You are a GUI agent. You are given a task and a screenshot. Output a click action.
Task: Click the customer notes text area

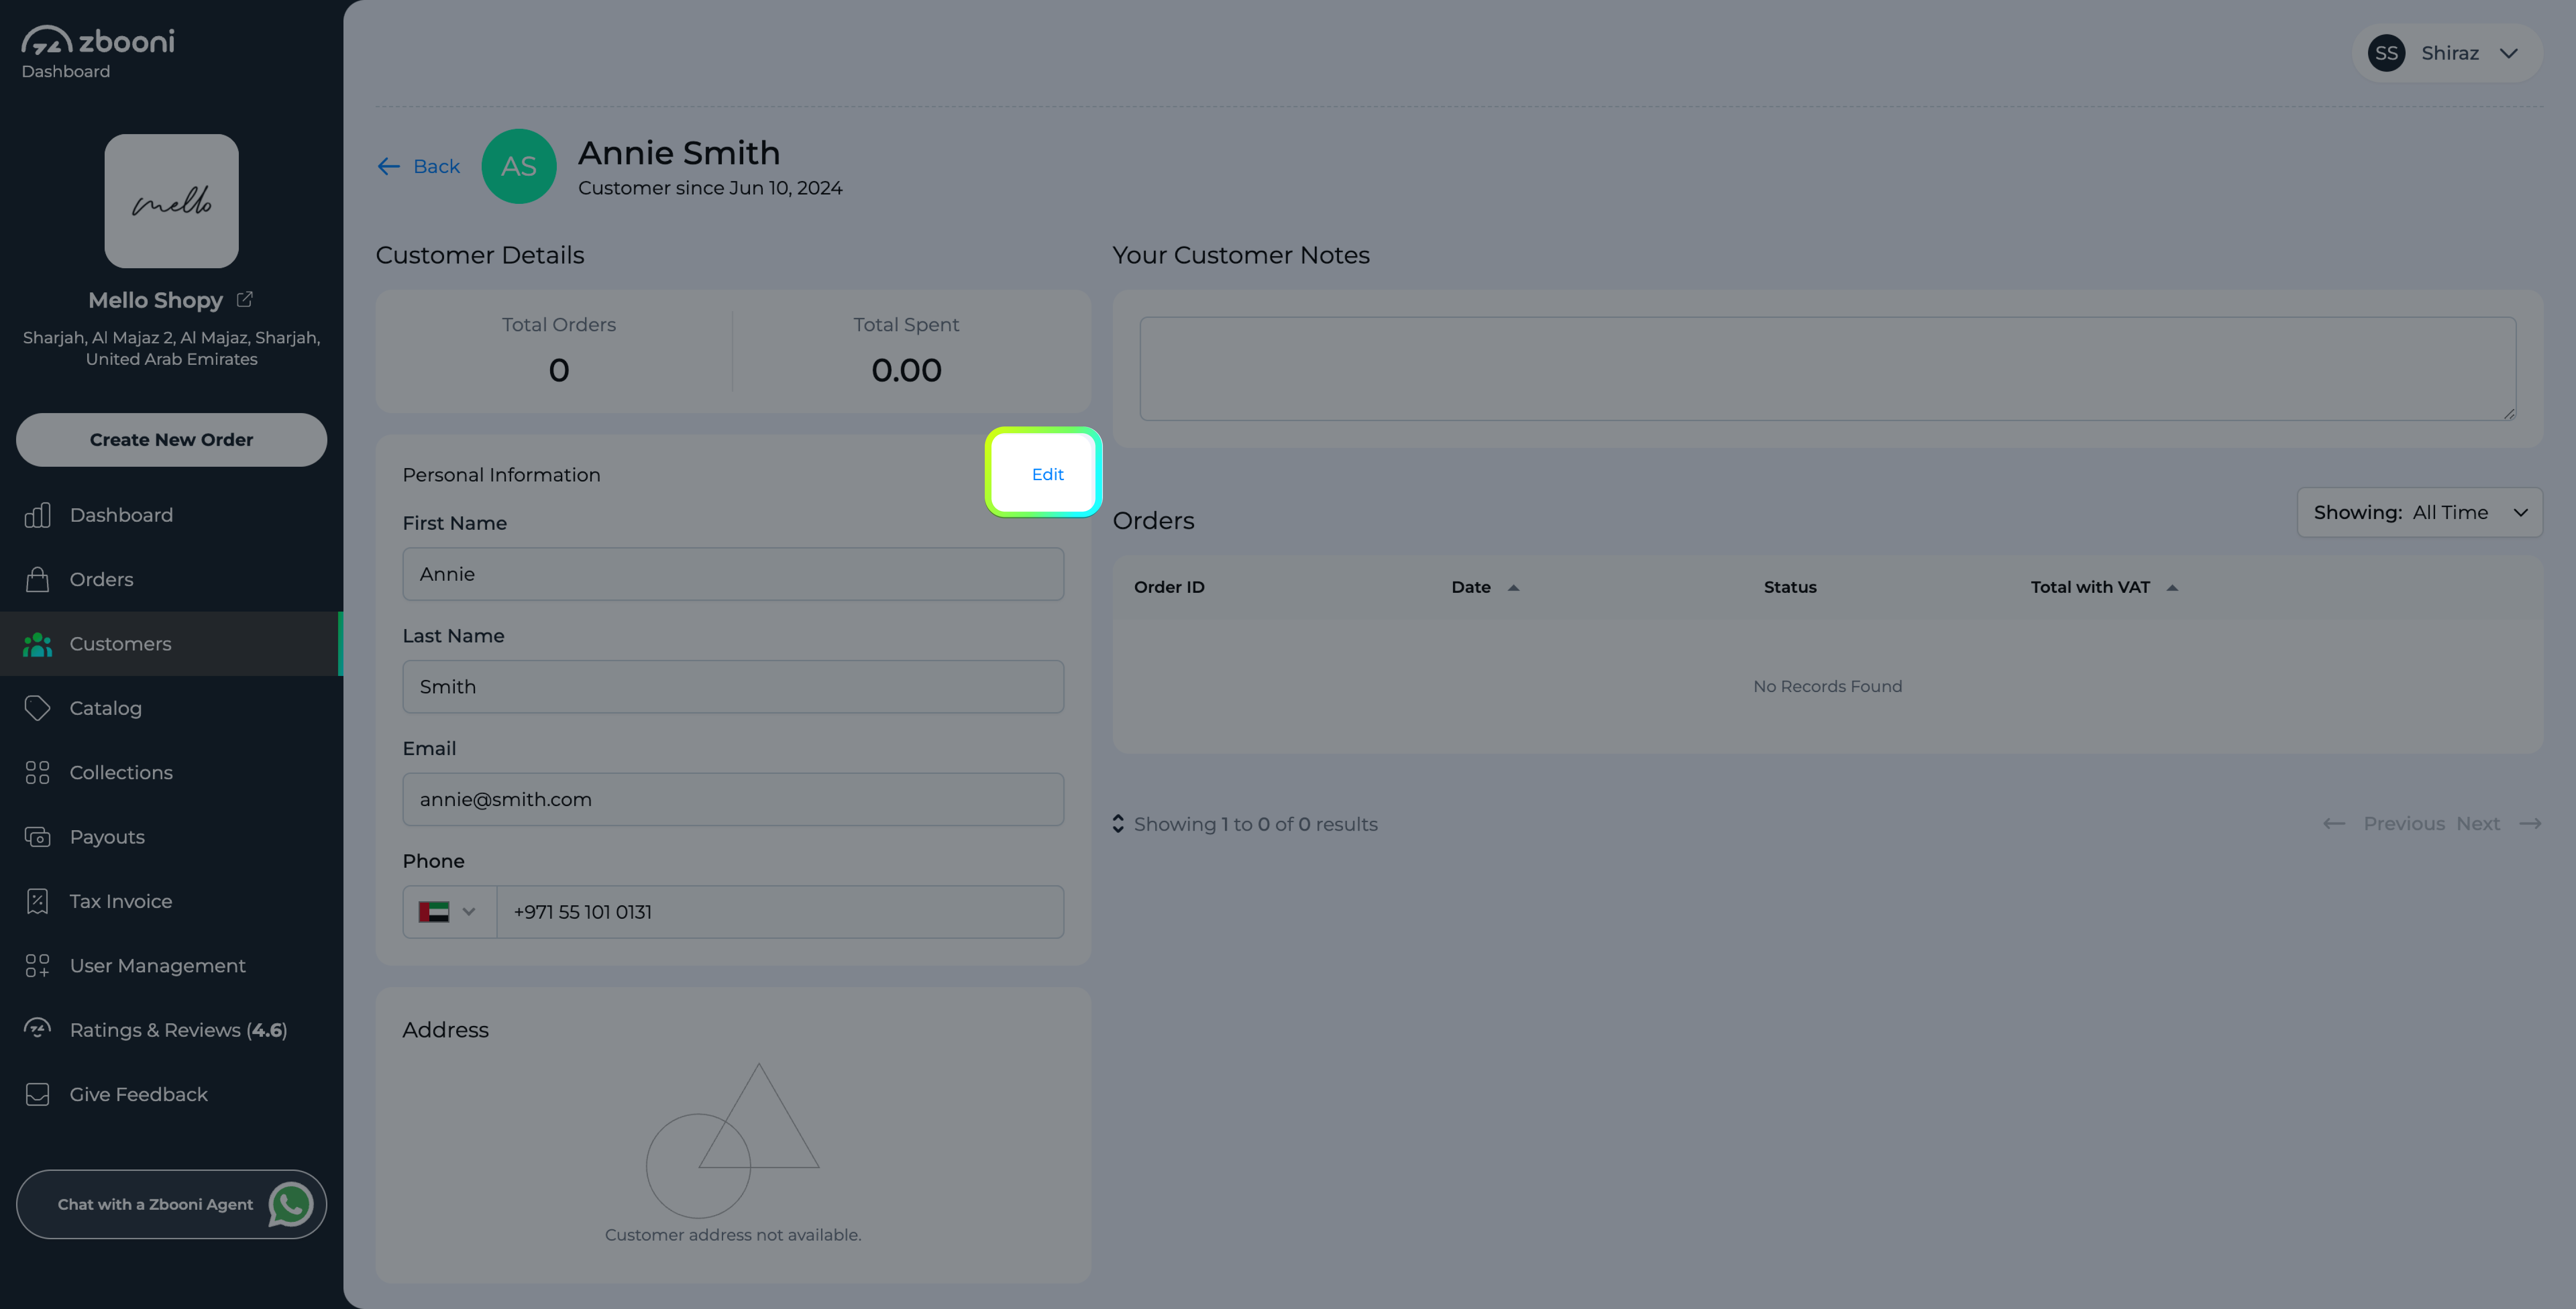1827,369
